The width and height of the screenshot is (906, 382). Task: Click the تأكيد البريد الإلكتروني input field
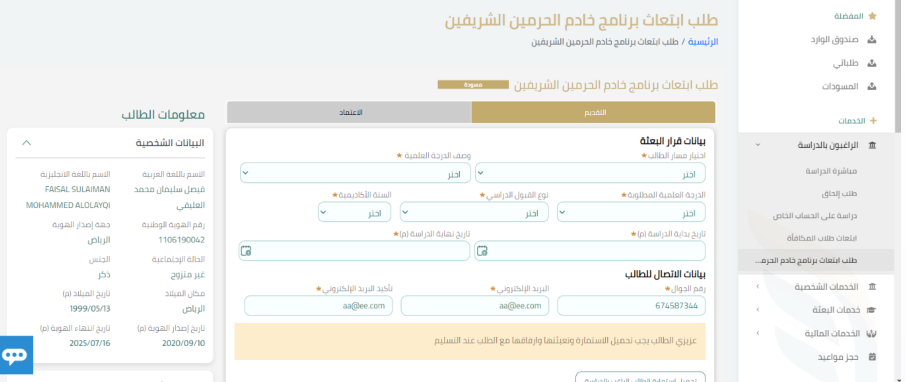pos(318,306)
